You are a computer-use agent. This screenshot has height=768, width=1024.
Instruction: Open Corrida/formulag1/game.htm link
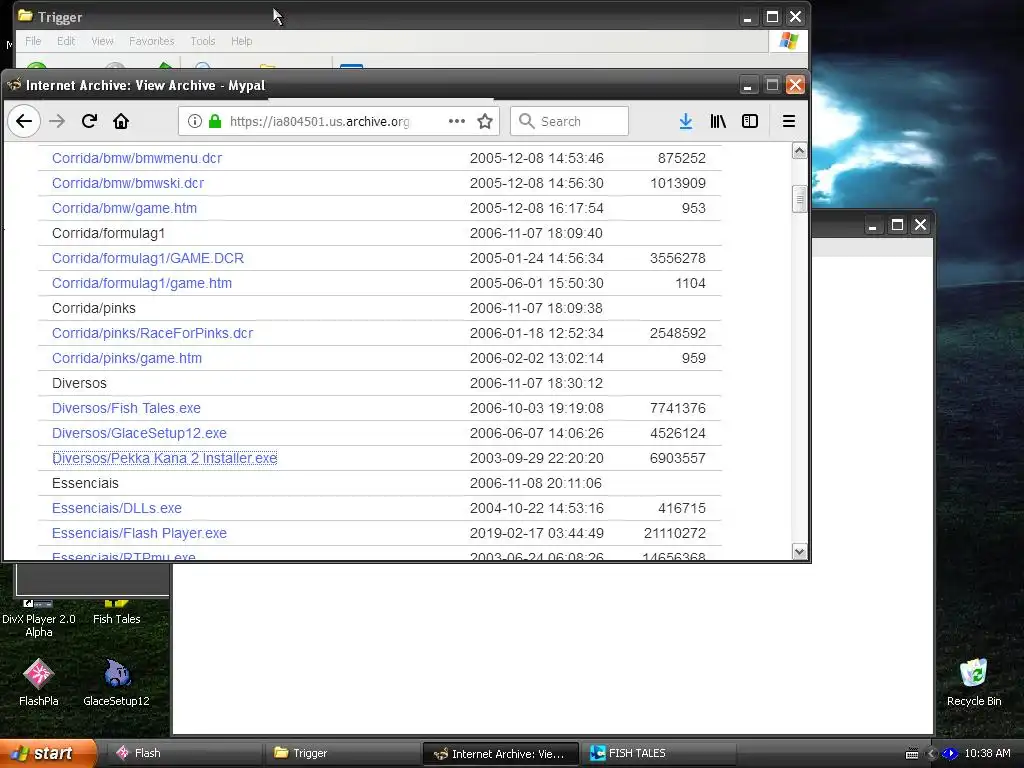click(x=142, y=283)
